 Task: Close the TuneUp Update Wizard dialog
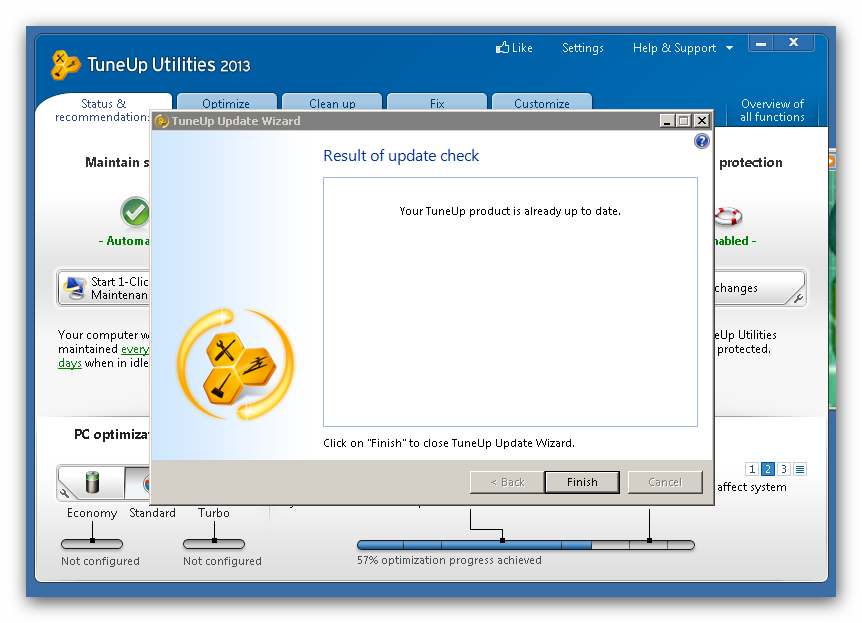point(701,121)
